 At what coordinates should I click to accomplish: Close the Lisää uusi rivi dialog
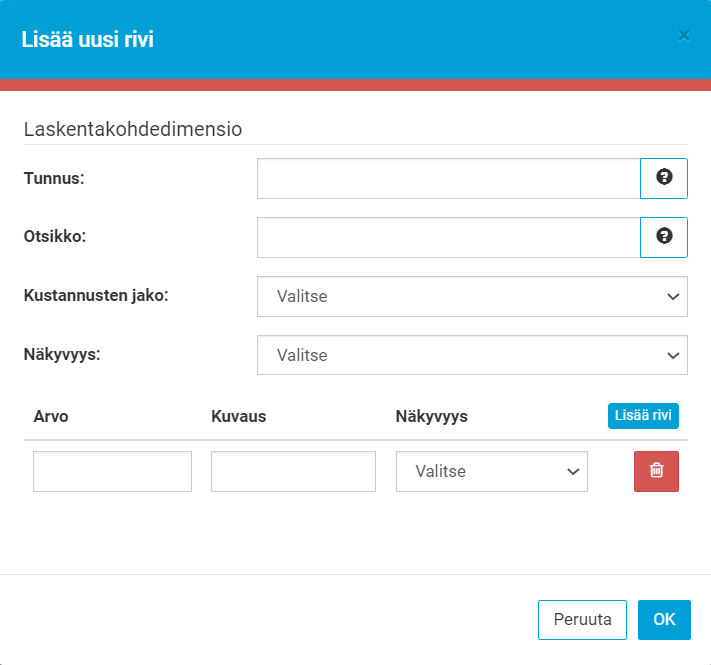684,36
